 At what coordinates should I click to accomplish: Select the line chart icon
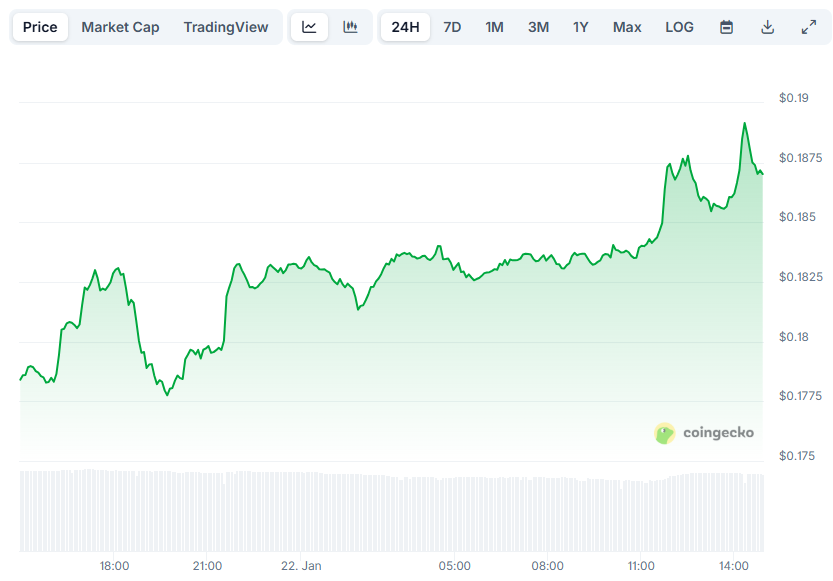pos(308,27)
